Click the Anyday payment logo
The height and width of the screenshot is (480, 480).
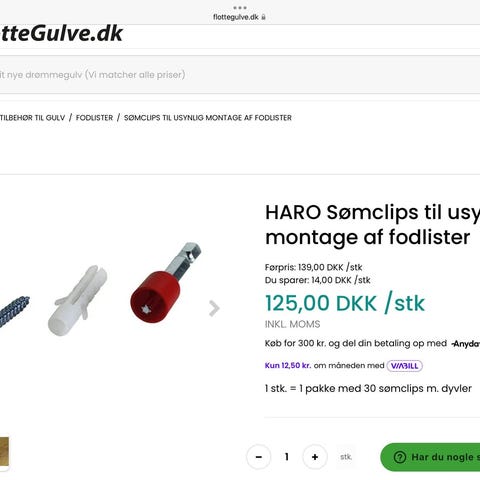pos(465,344)
